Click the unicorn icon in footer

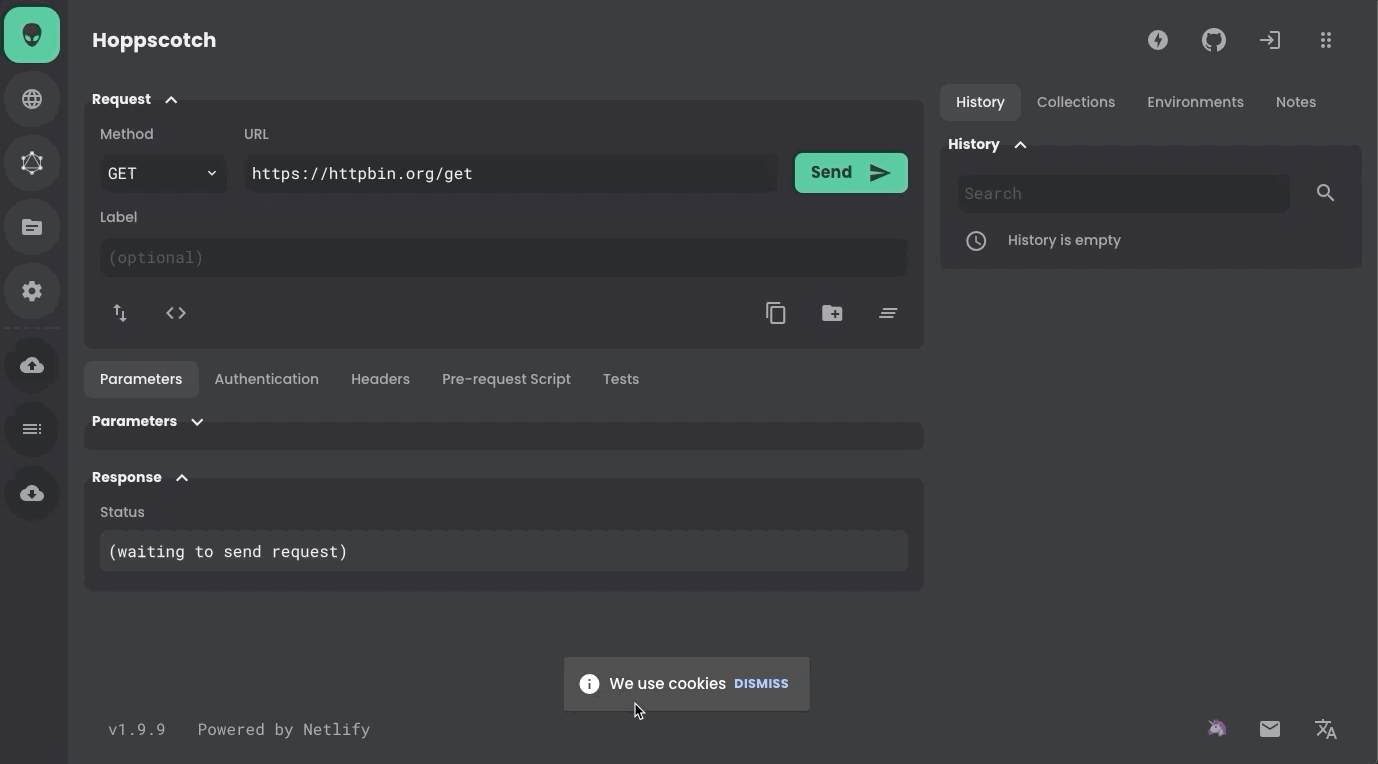tap(1217, 729)
